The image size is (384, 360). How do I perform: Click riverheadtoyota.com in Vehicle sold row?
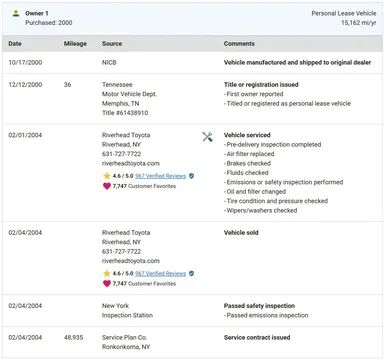point(131,261)
